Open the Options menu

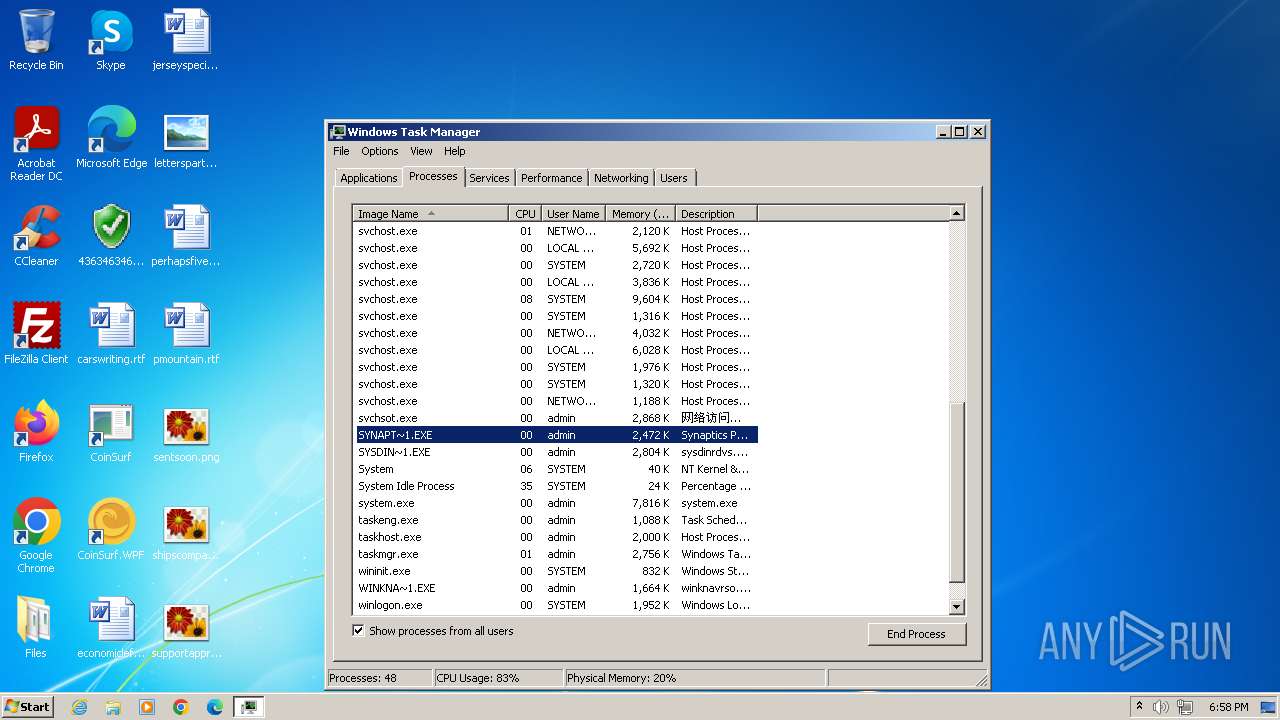tap(380, 151)
